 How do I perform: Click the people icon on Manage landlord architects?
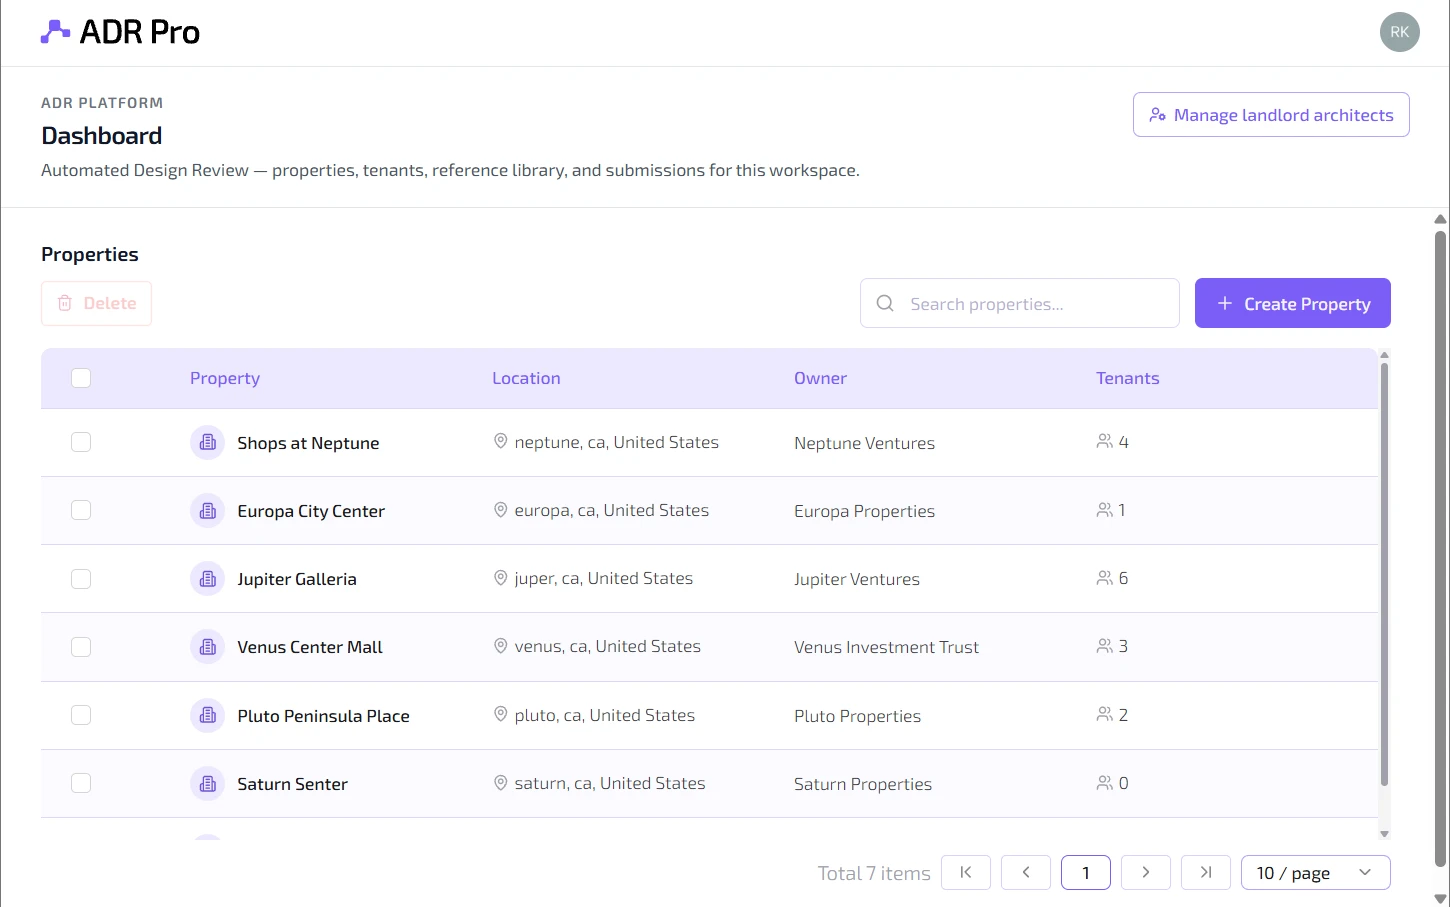1158,115
